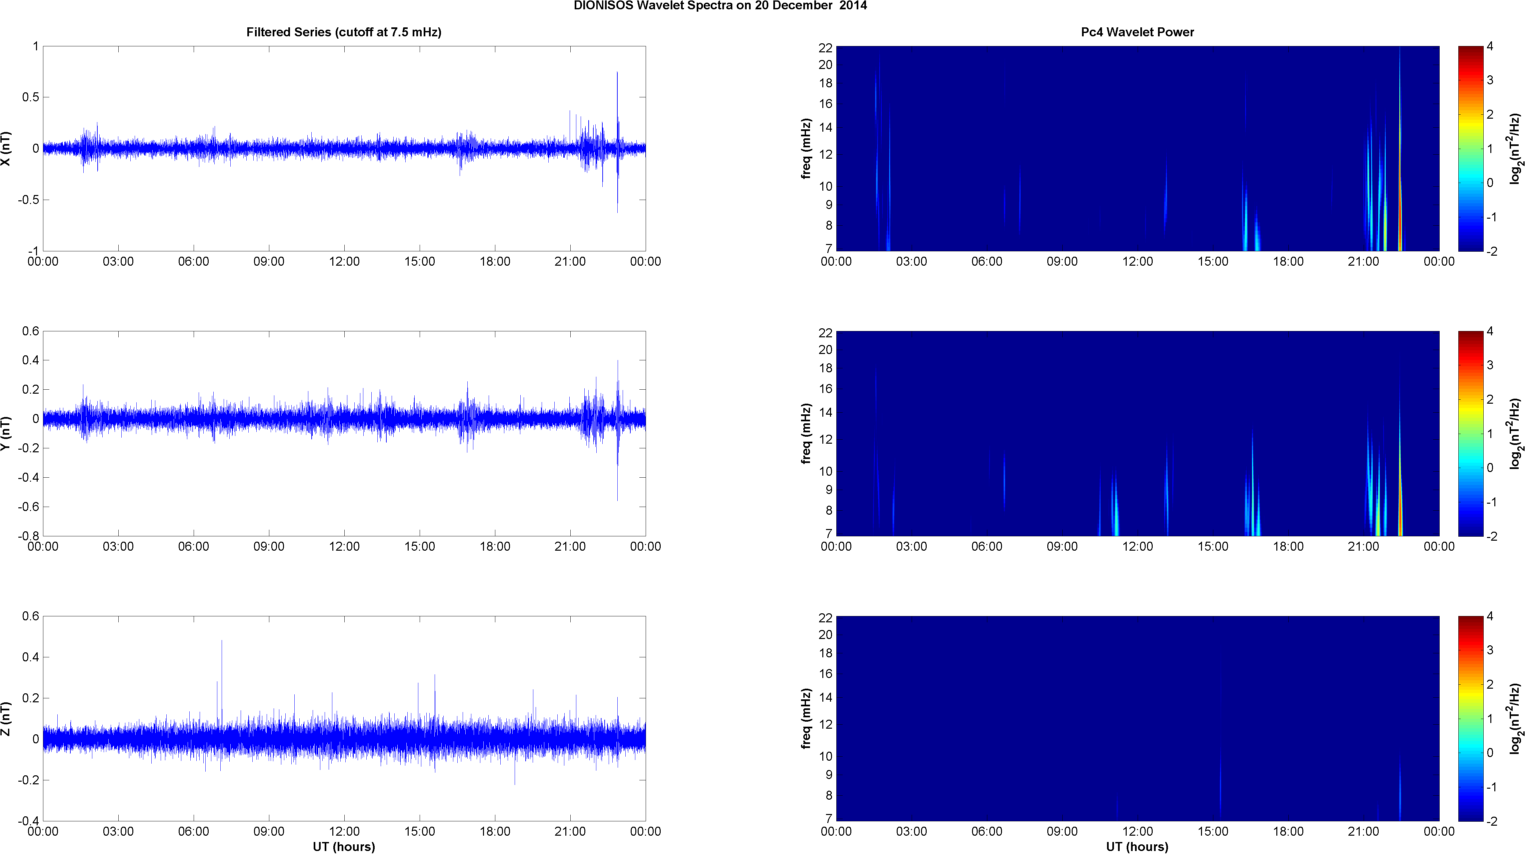Select the "Filtered Series (cutoff at 7.5 mHz)" heading
Viewport: 1525px width, 854px height.
tap(344, 32)
